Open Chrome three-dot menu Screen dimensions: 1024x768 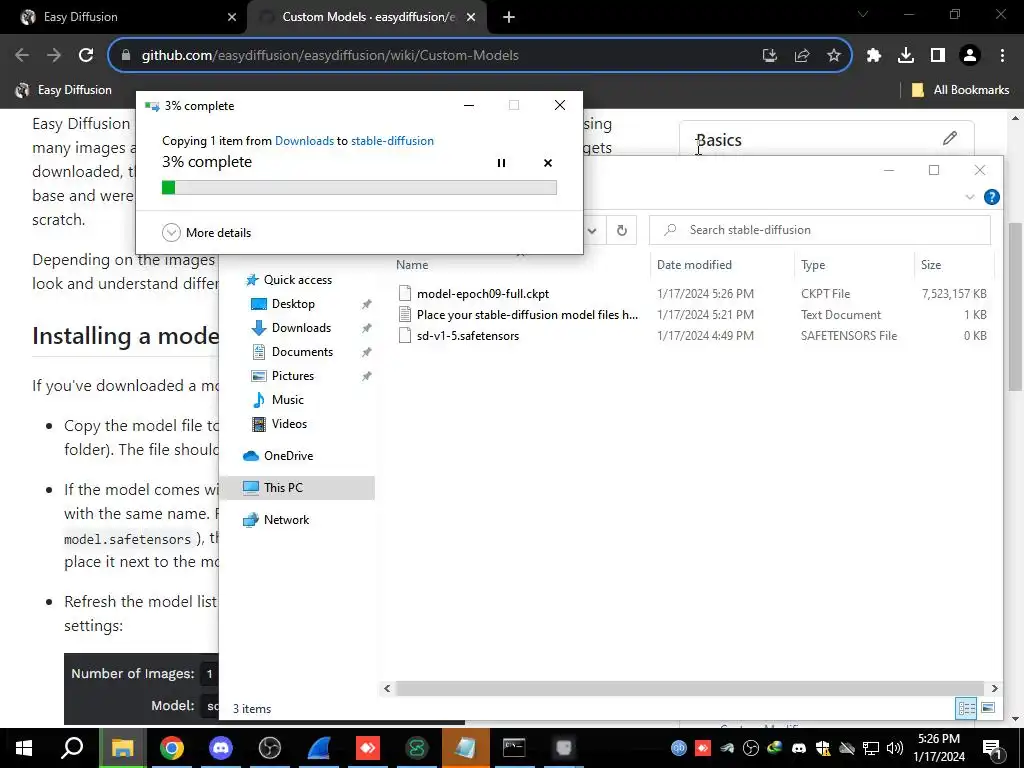[1002, 56]
